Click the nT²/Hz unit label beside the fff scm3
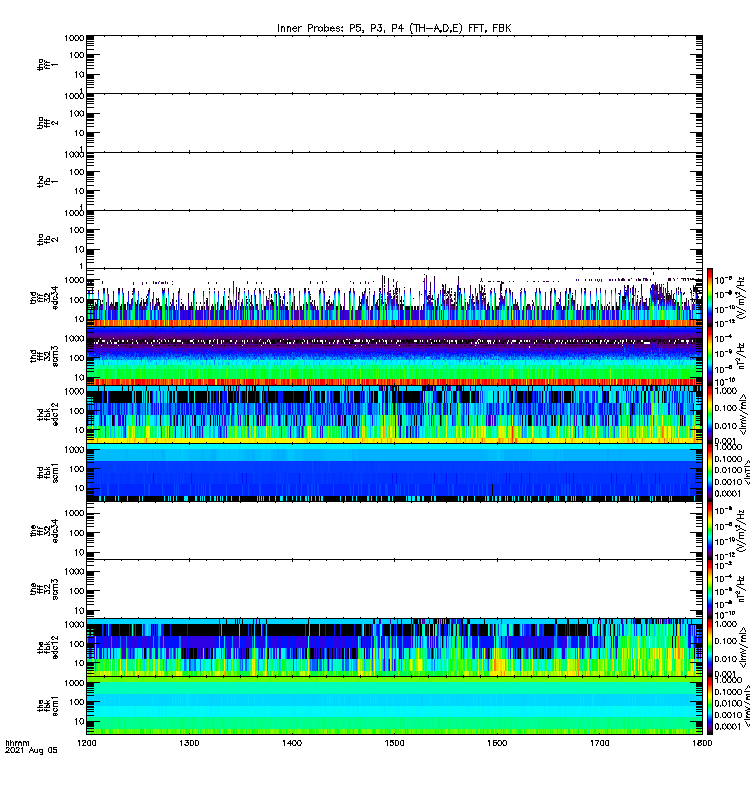 point(741,589)
